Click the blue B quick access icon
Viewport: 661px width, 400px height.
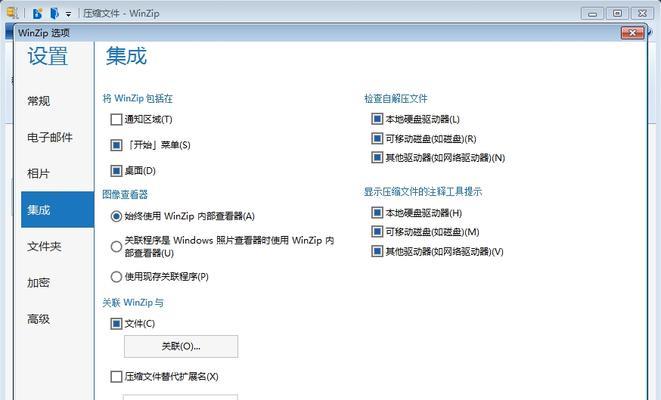[38, 13]
